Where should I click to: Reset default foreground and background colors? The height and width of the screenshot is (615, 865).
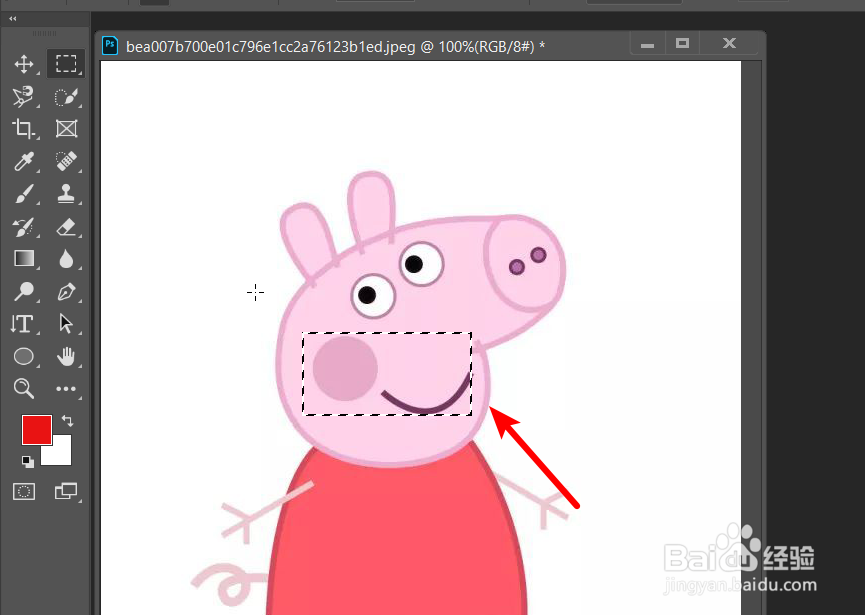pos(27,461)
